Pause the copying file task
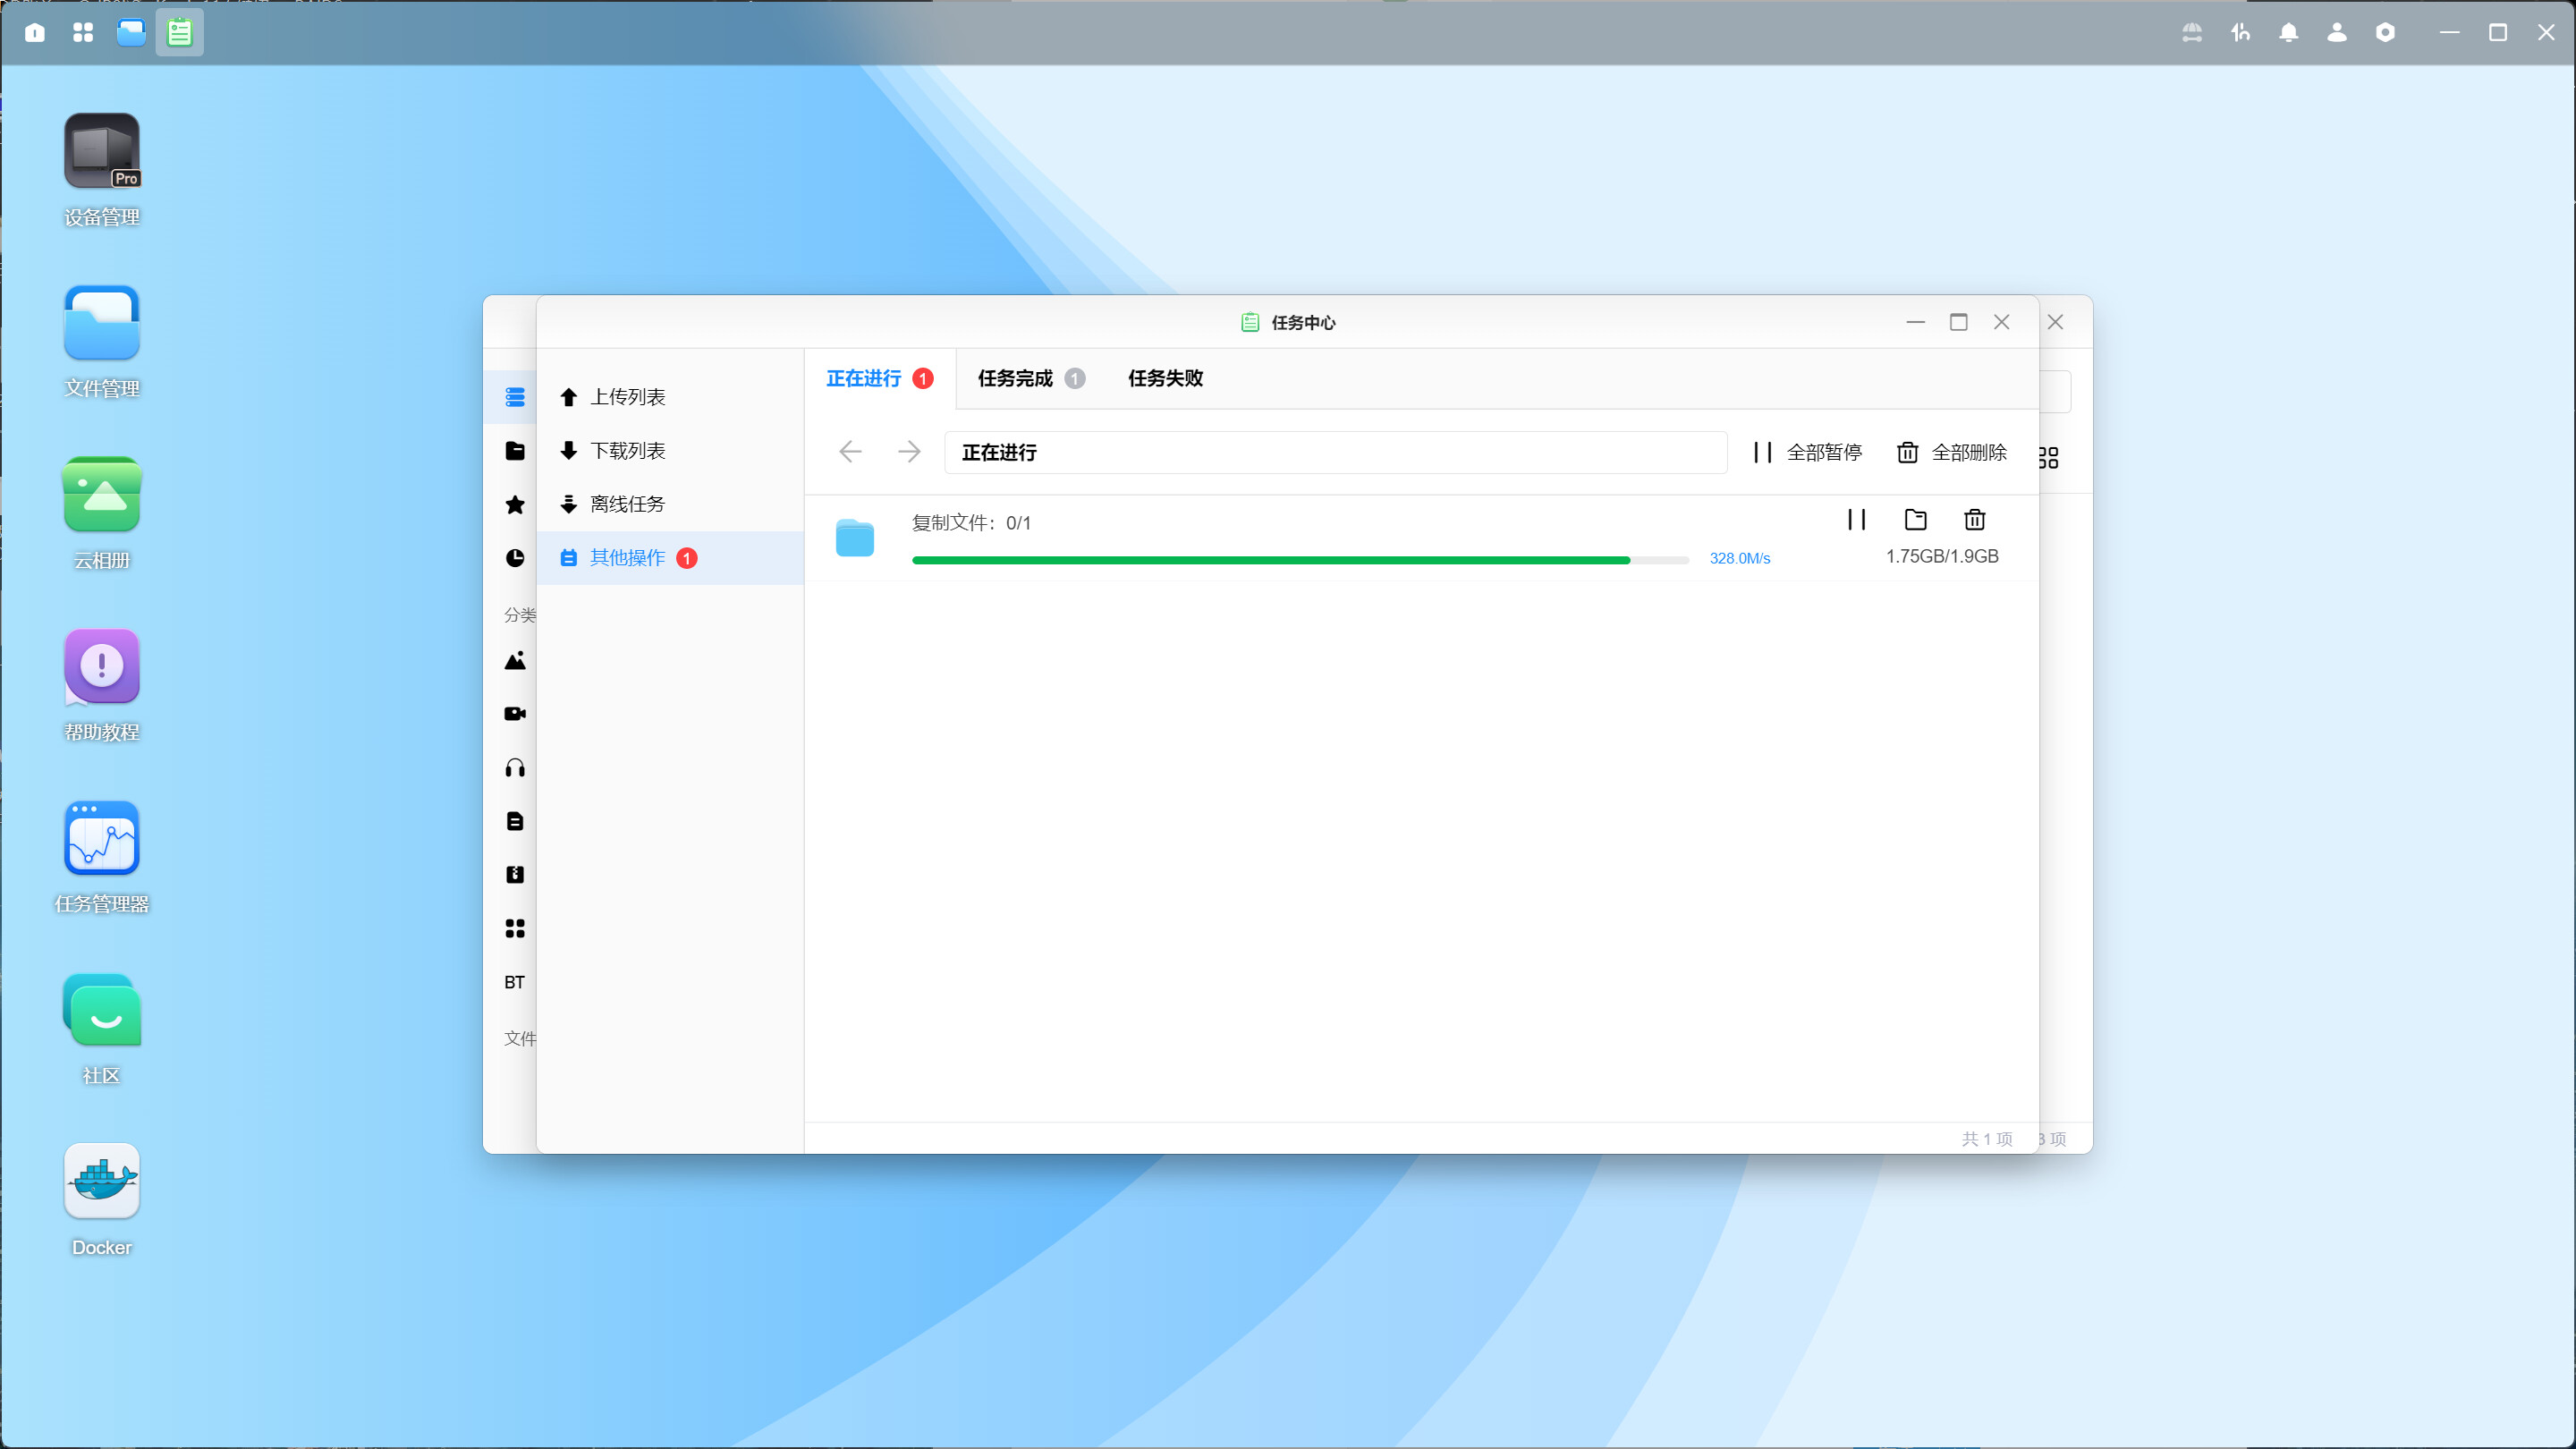The height and width of the screenshot is (1449, 2576). pos(1856,519)
